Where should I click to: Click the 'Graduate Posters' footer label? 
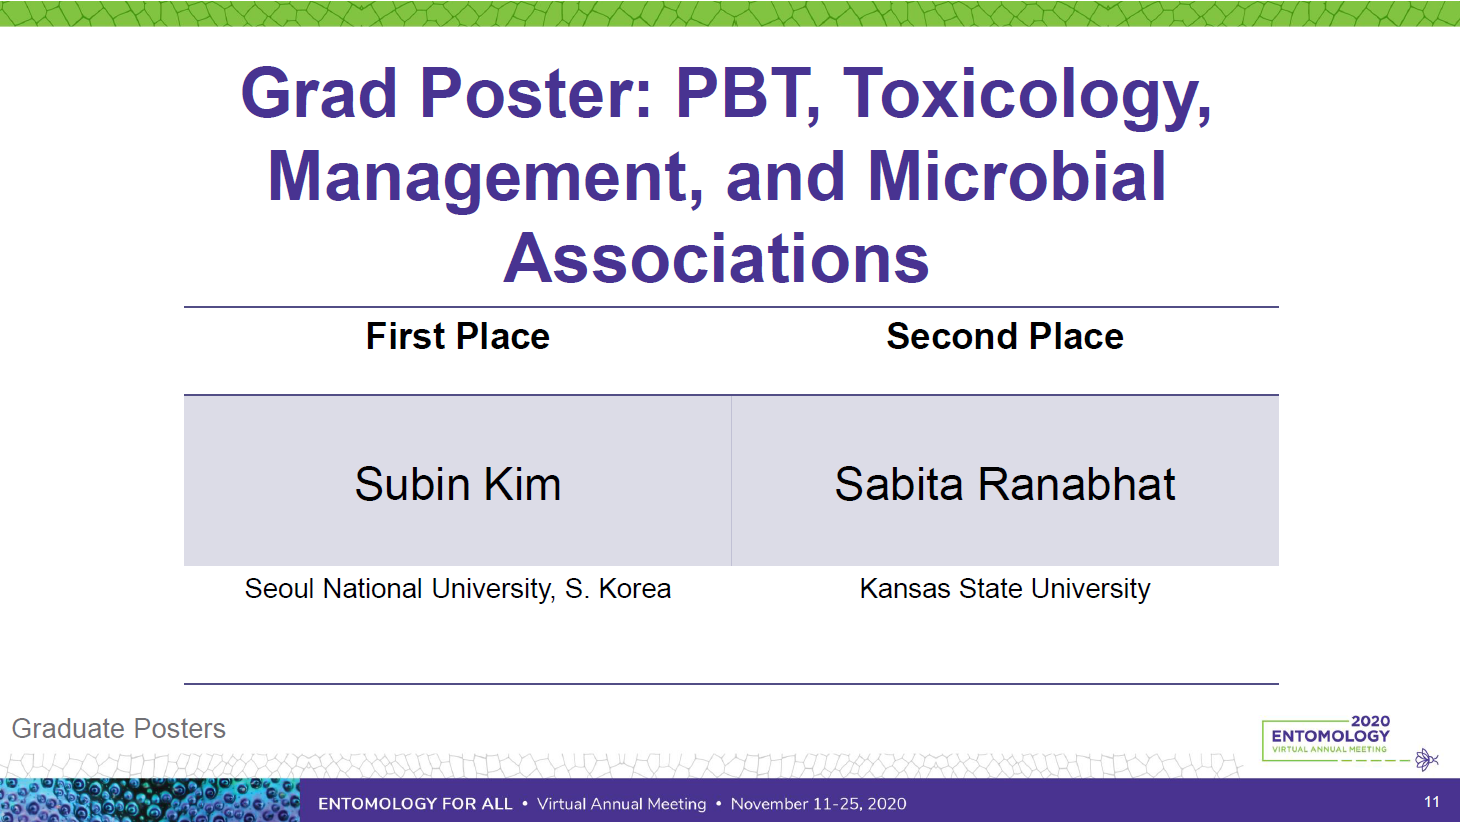pyautogui.click(x=119, y=729)
